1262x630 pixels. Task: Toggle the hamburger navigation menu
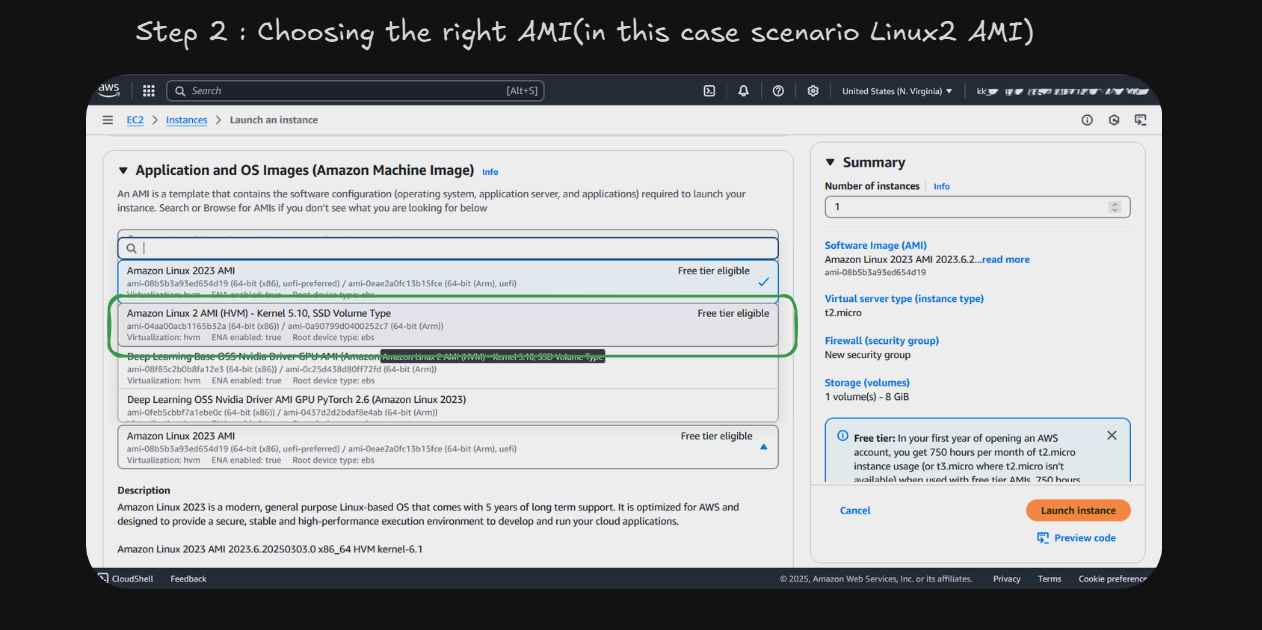click(x=108, y=120)
